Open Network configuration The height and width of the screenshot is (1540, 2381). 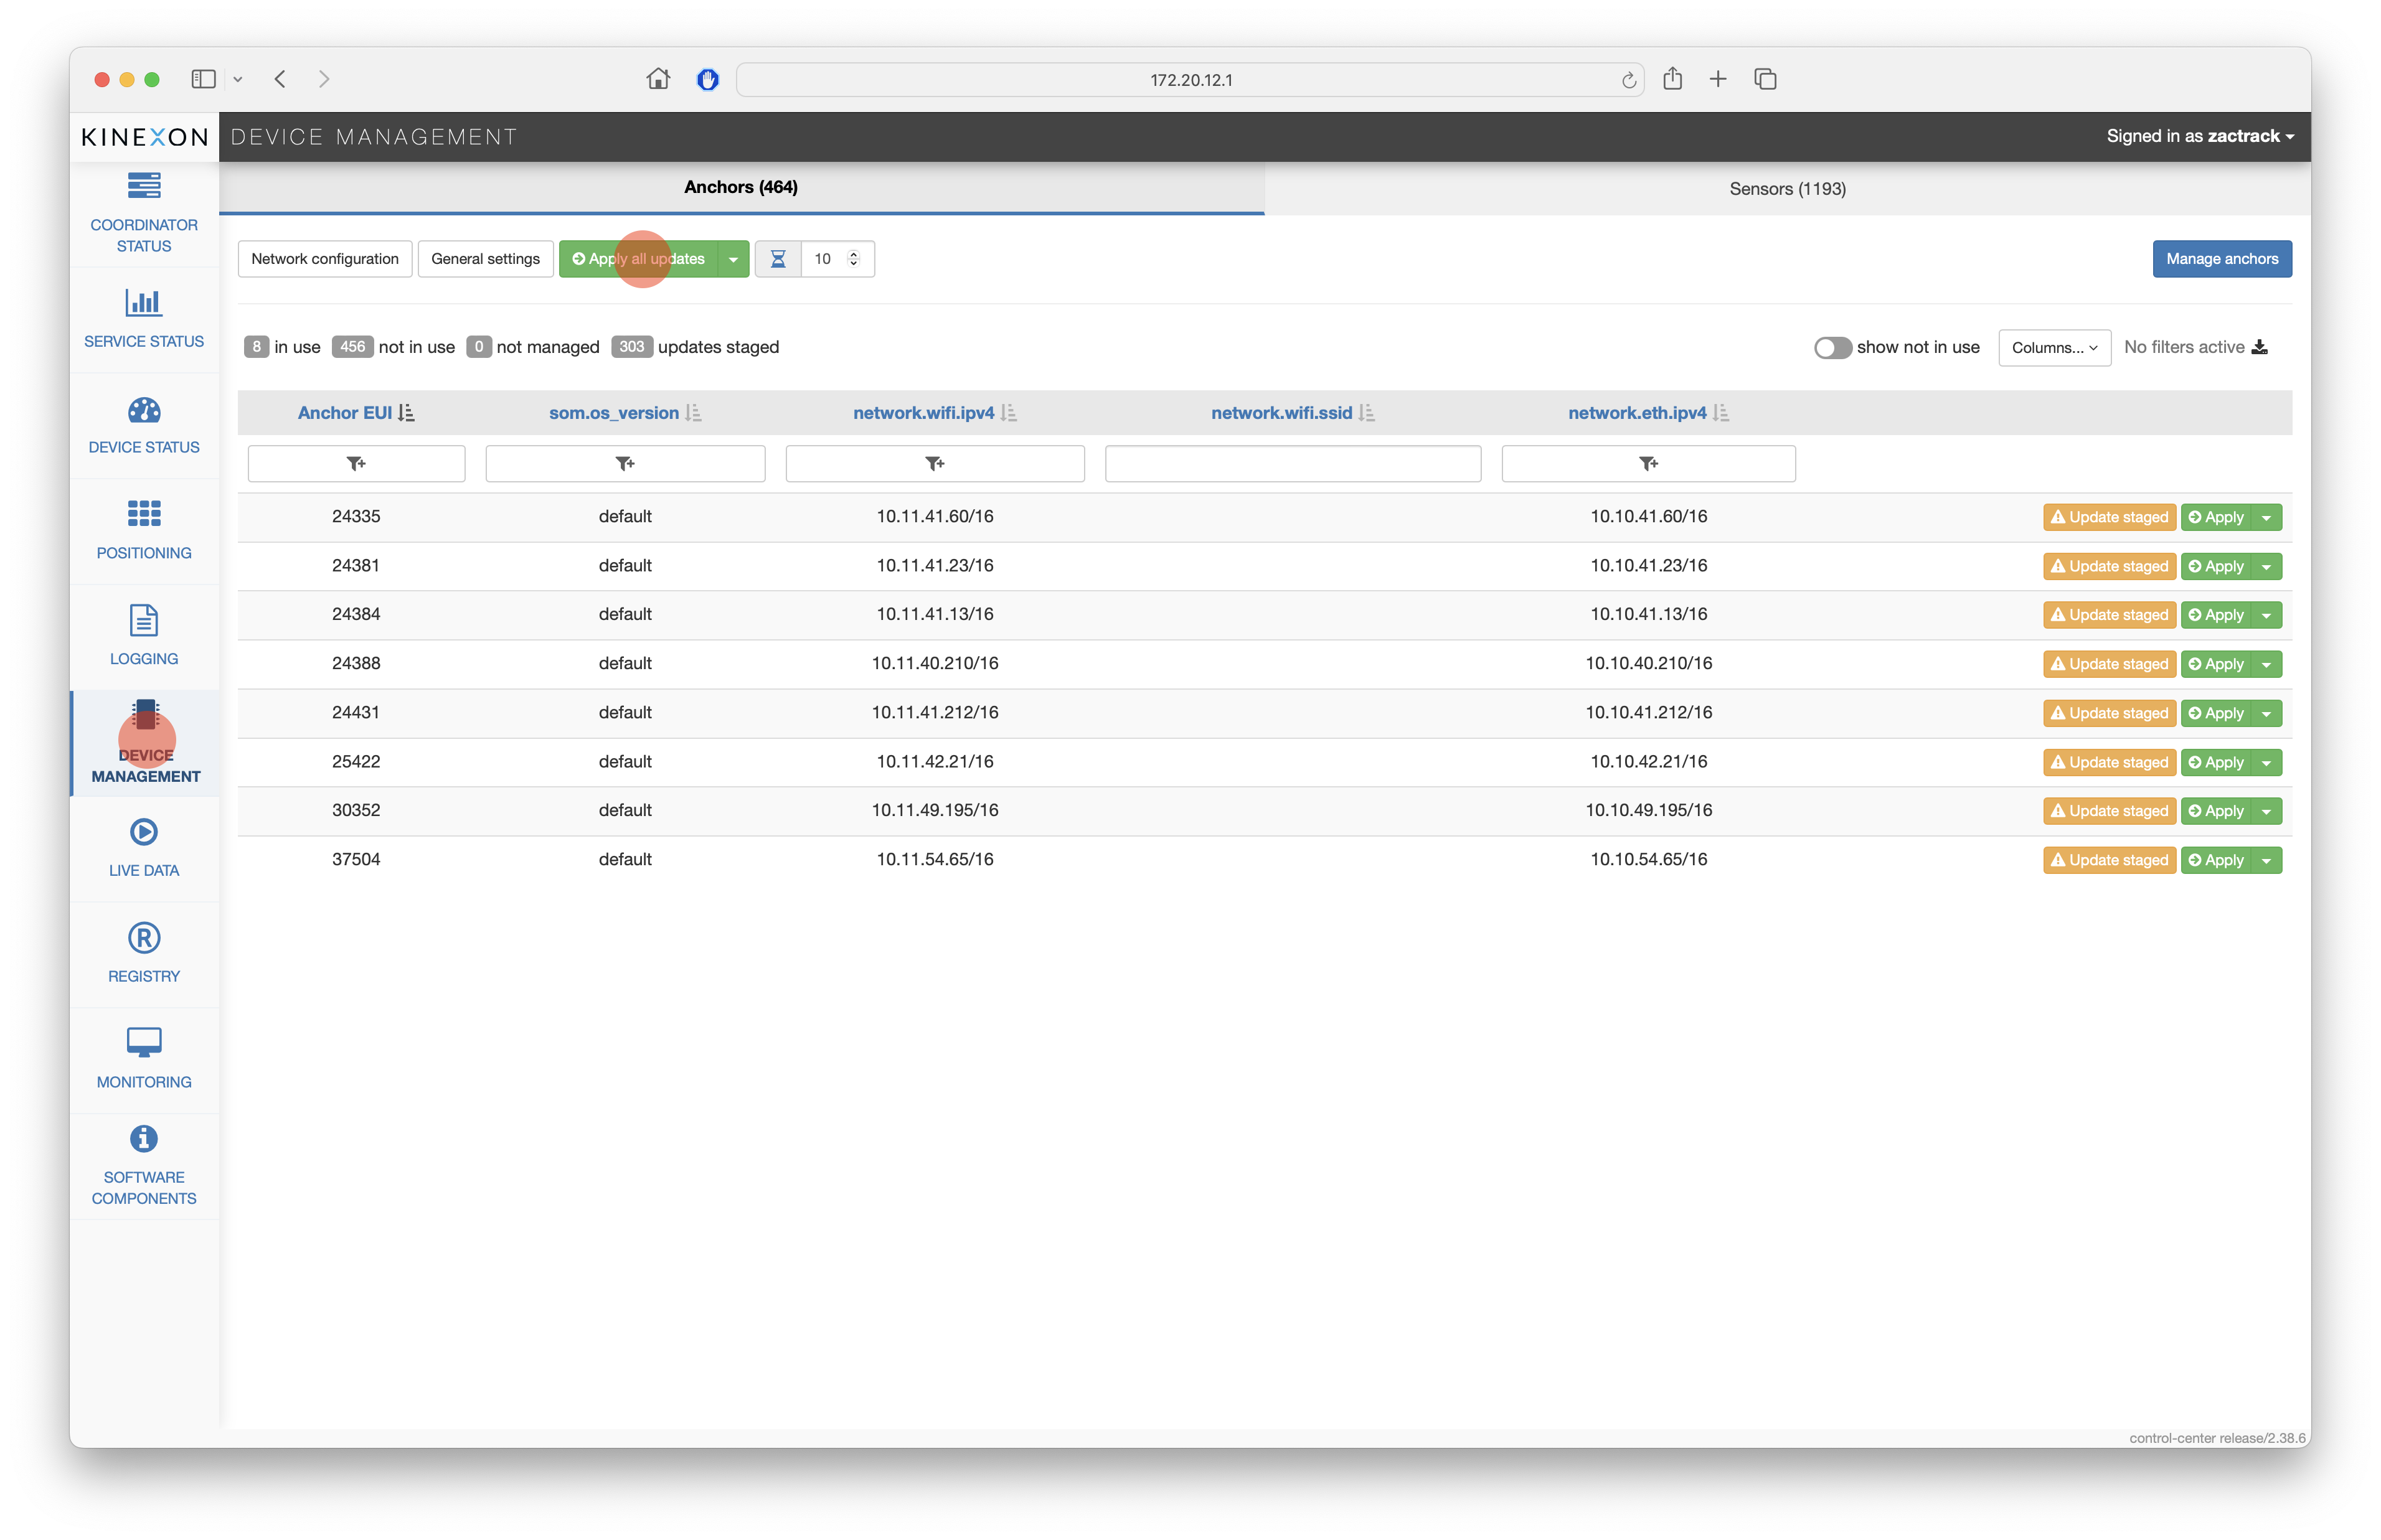(x=325, y=259)
